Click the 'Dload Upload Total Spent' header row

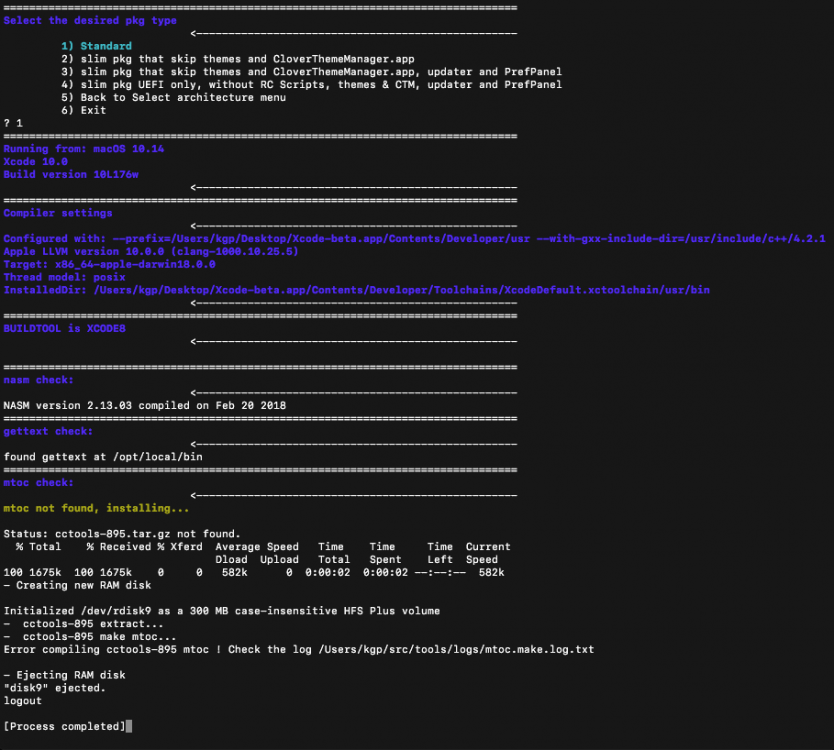click(356, 560)
